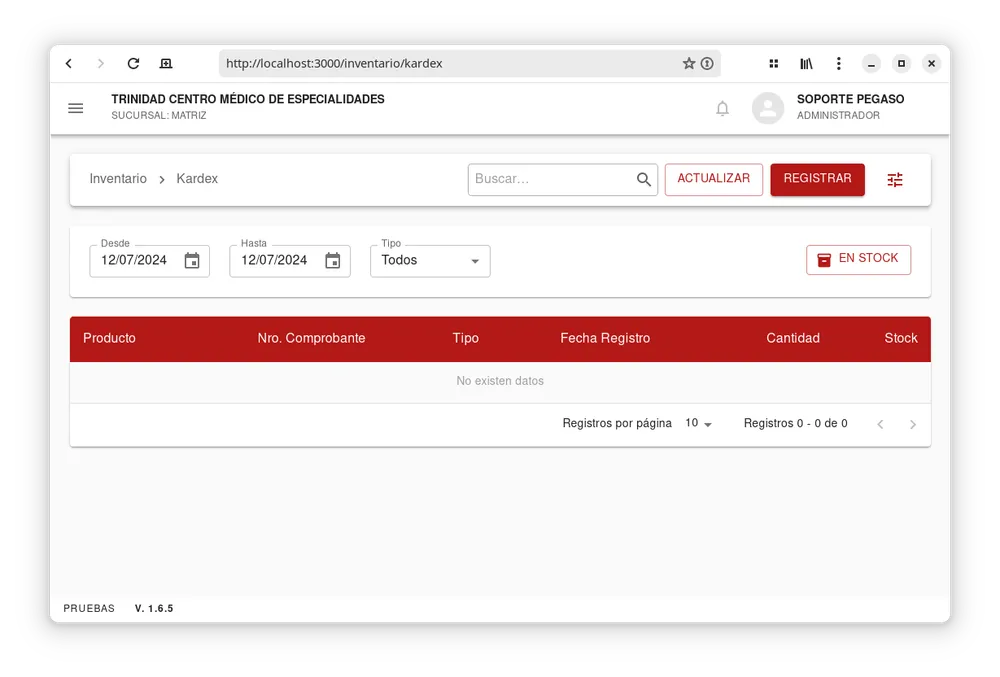The height and width of the screenshot is (677, 1000).
Task: Open browser three-dot menu
Action: [839, 63]
